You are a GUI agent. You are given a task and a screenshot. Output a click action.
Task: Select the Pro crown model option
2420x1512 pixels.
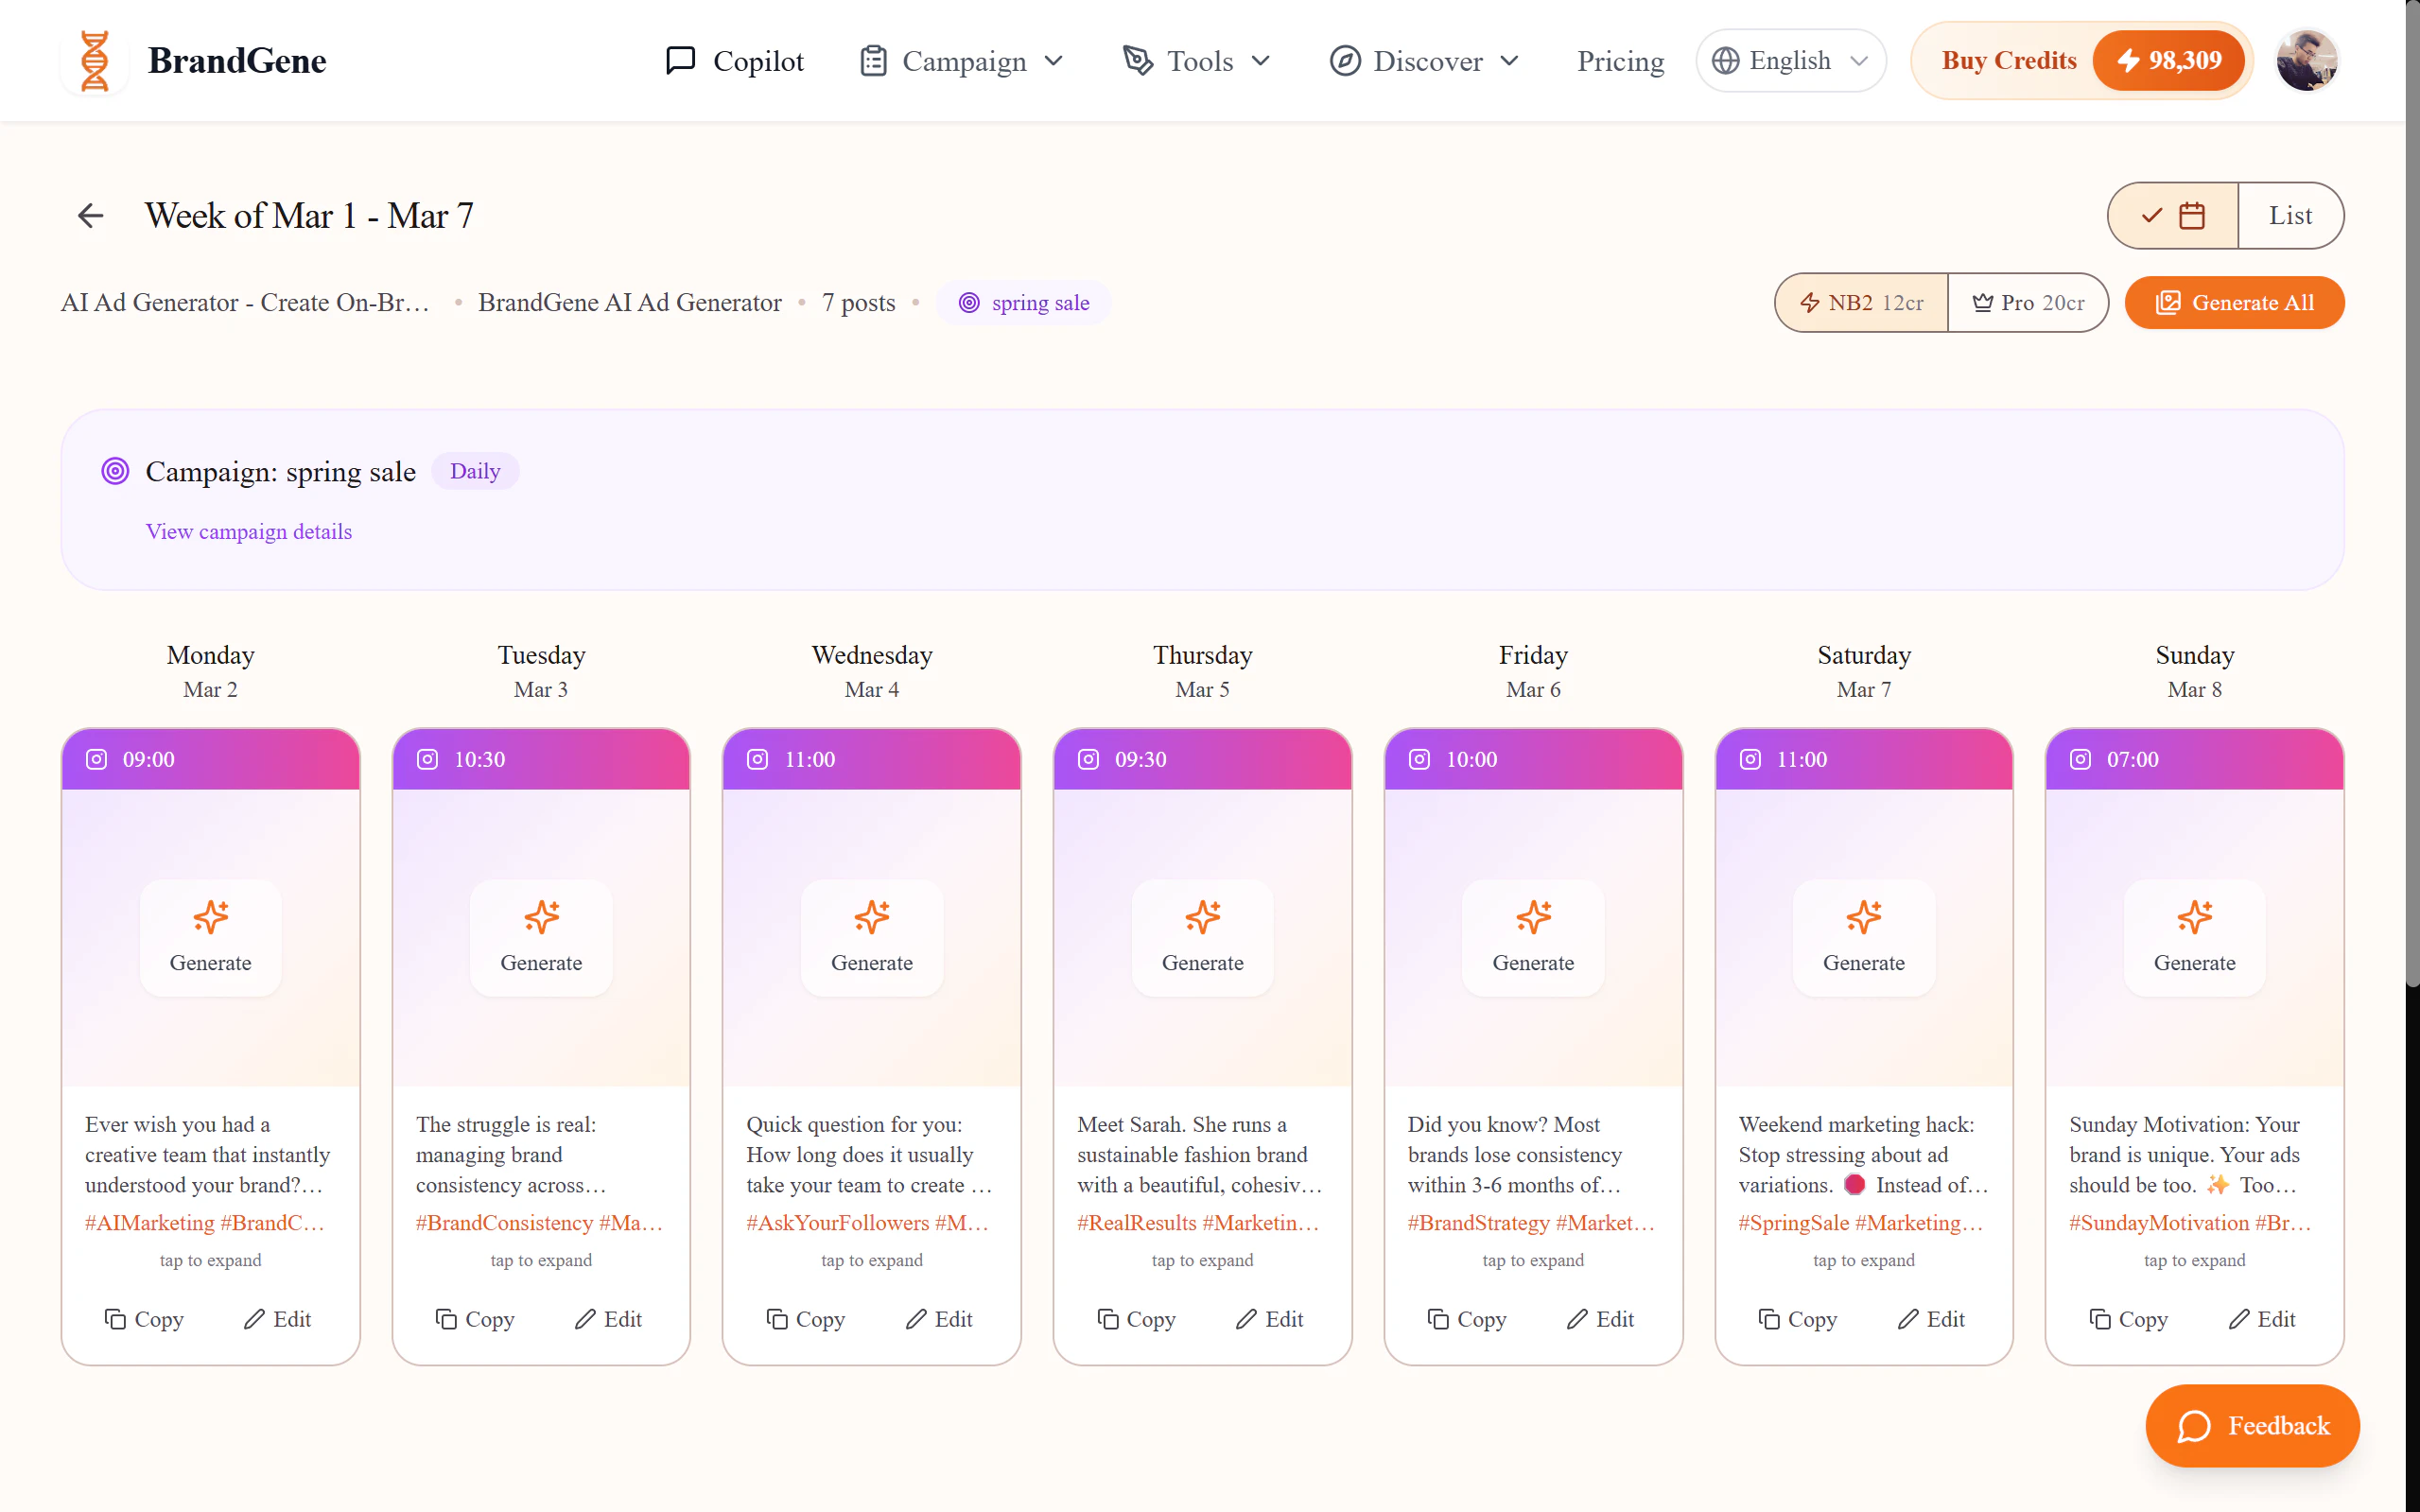(2027, 302)
